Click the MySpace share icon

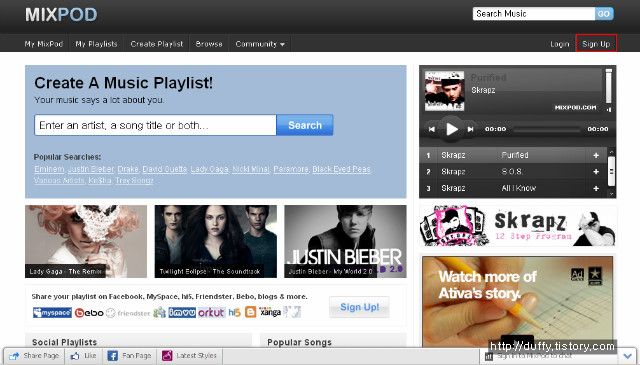coord(52,313)
